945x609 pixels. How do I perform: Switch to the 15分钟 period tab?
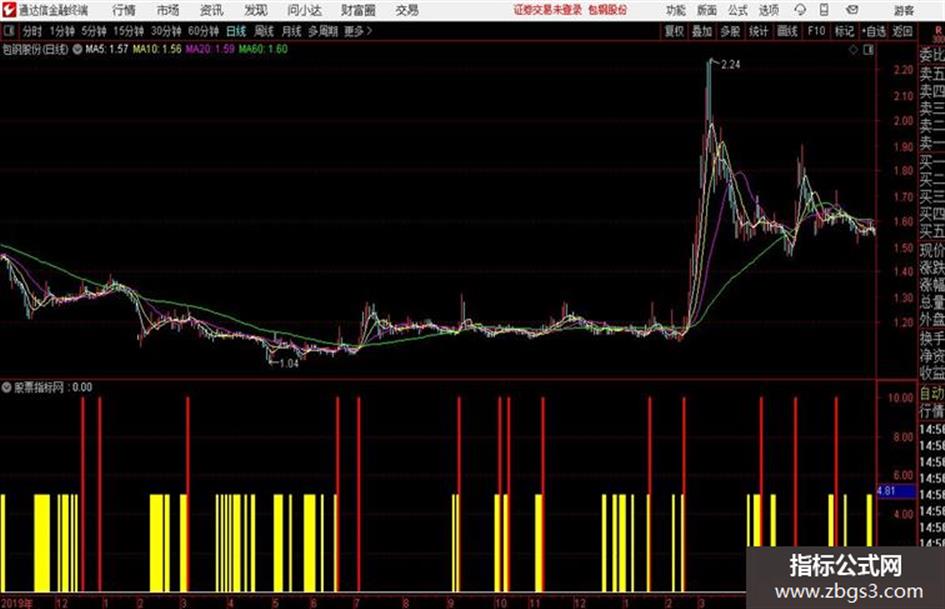click(x=129, y=31)
